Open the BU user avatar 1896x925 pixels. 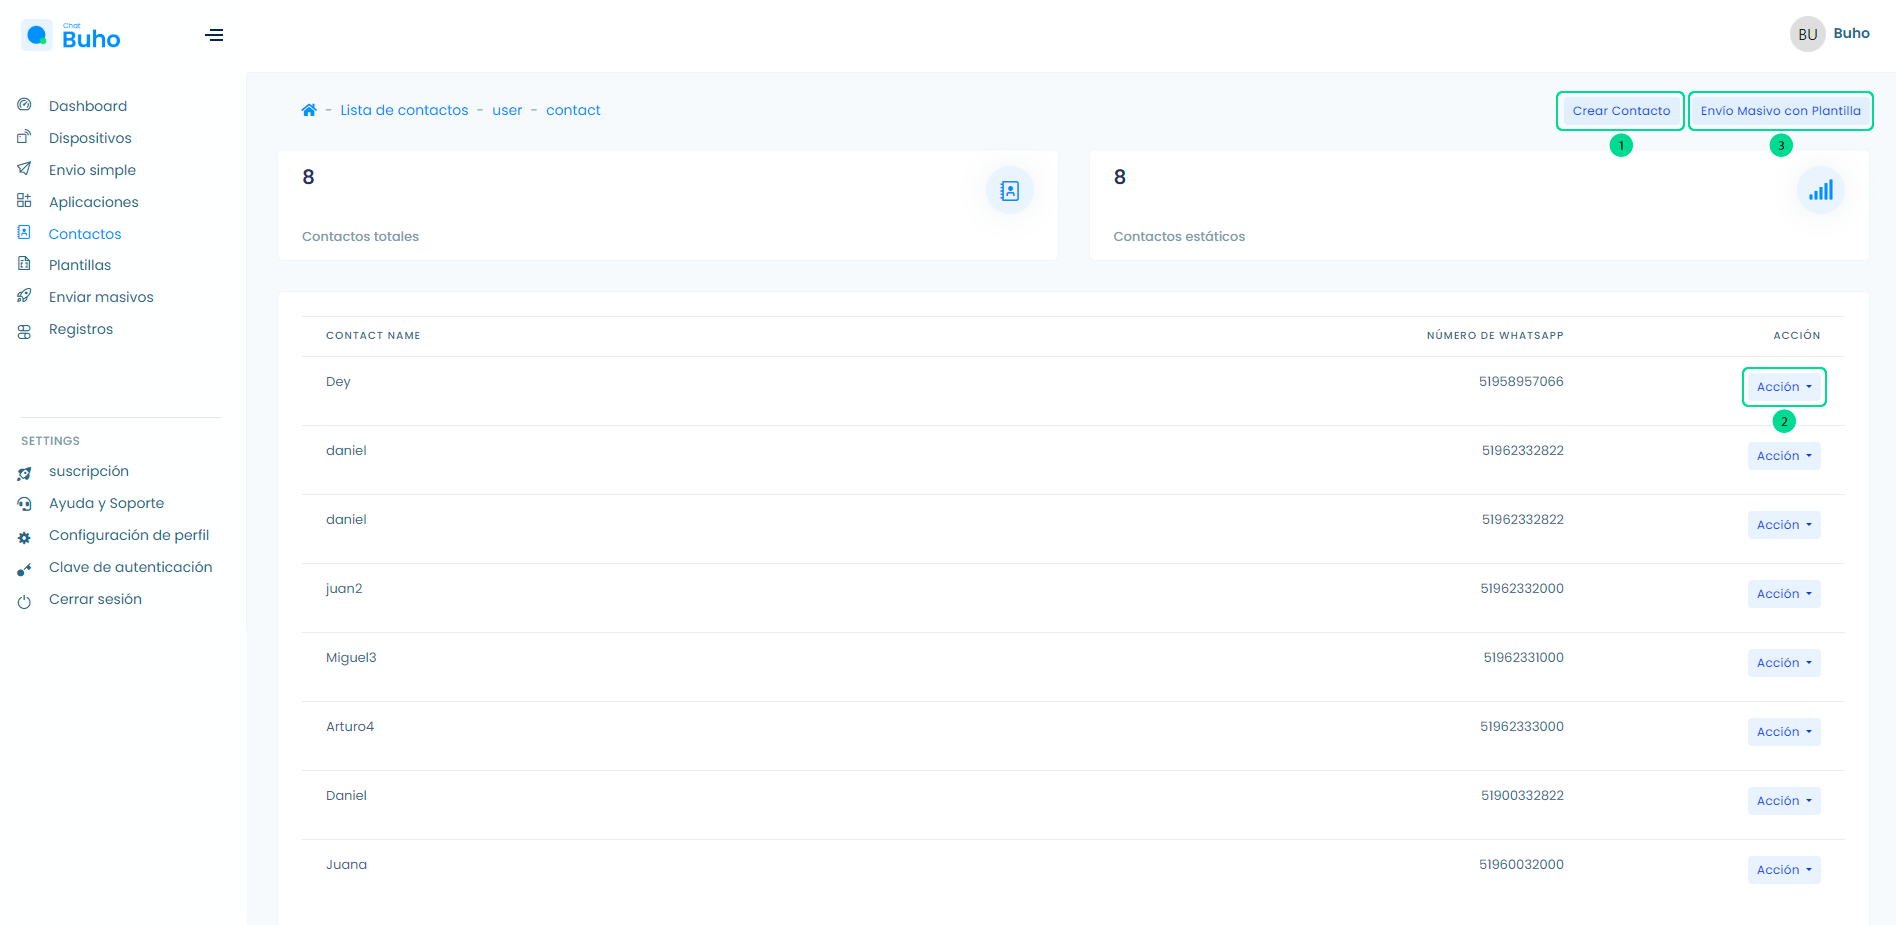pyautogui.click(x=1807, y=34)
